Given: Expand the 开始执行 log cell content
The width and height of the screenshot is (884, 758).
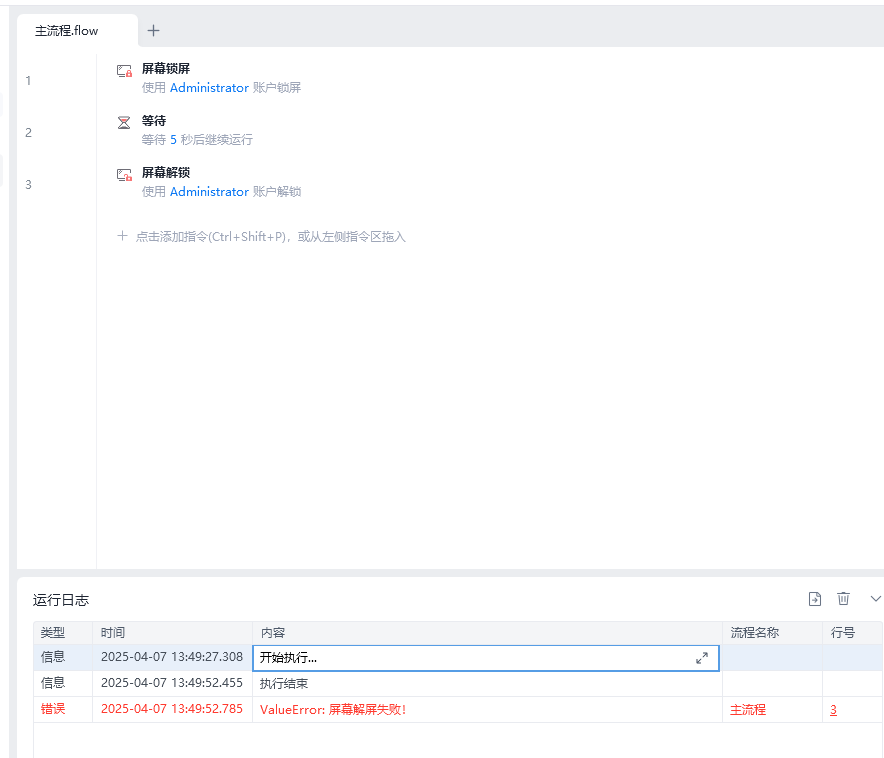Looking at the screenshot, I should pyautogui.click(x=702, y=658).
